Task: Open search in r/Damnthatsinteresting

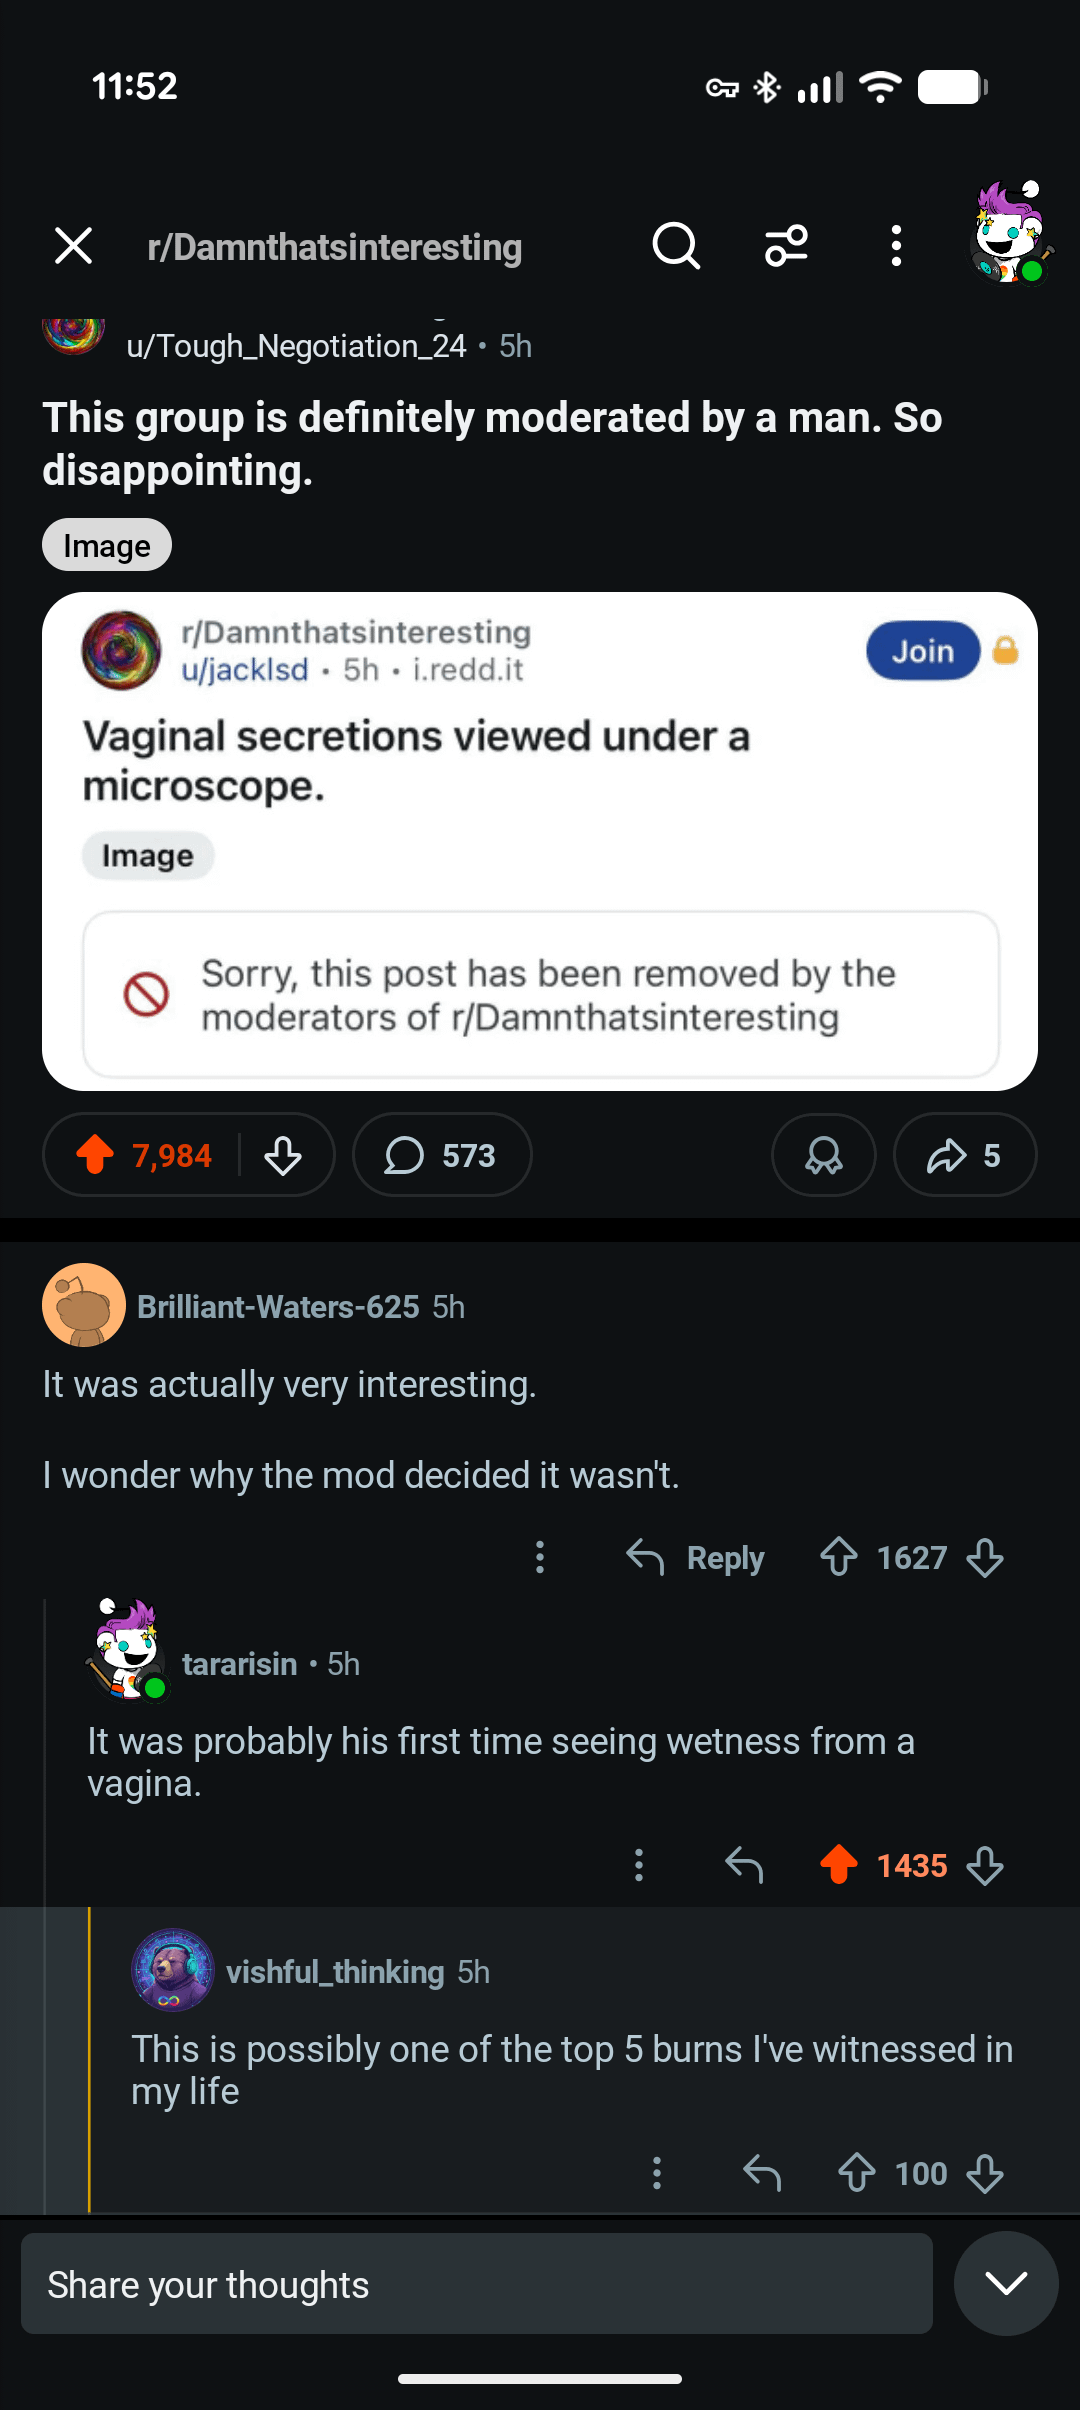Action: 676,246
